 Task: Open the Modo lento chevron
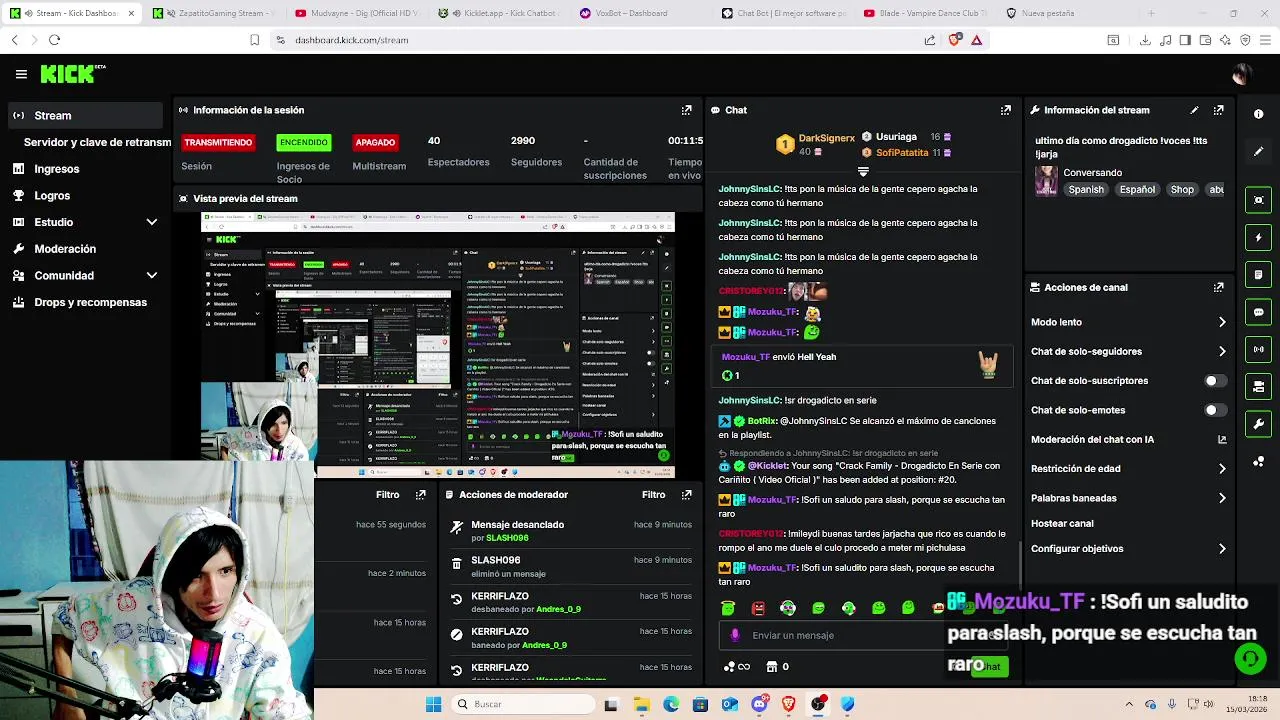1222,322
